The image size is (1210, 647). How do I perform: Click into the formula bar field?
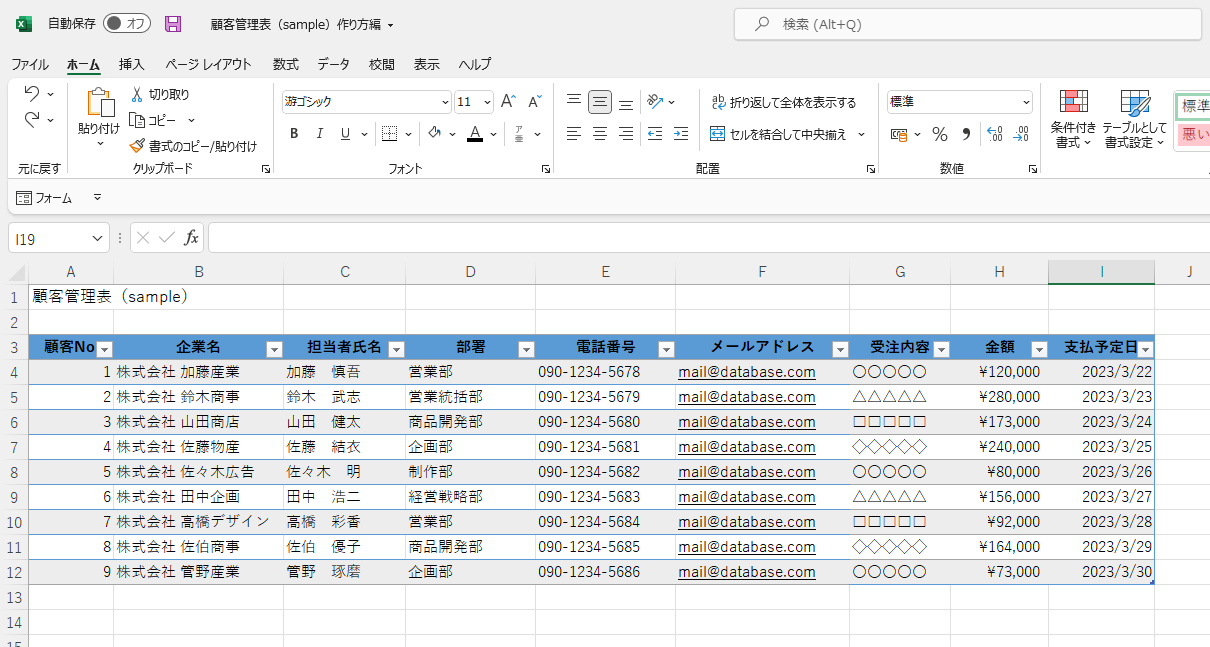[x=709, y=238]
